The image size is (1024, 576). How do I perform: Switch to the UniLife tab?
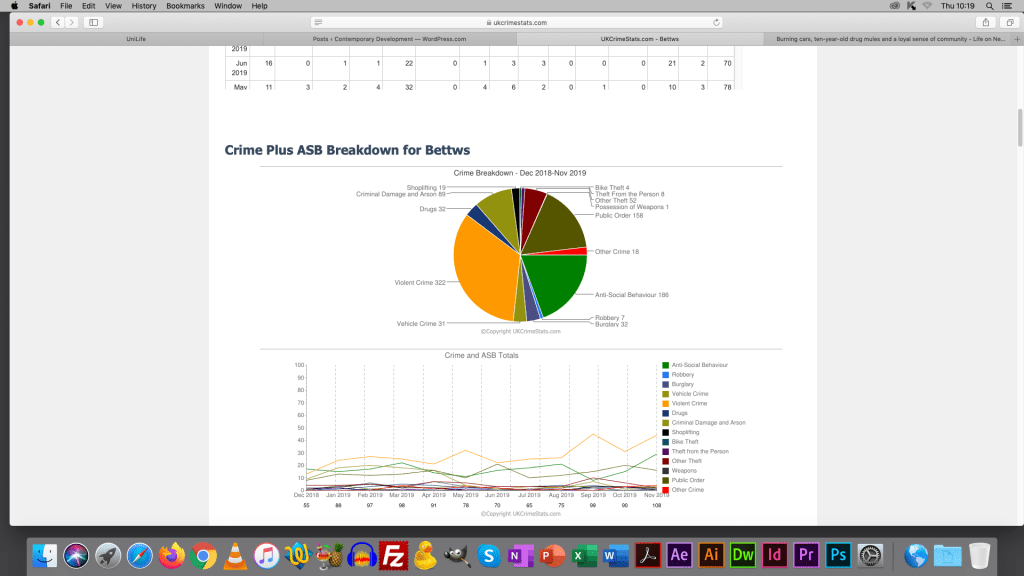click(137, 39)
